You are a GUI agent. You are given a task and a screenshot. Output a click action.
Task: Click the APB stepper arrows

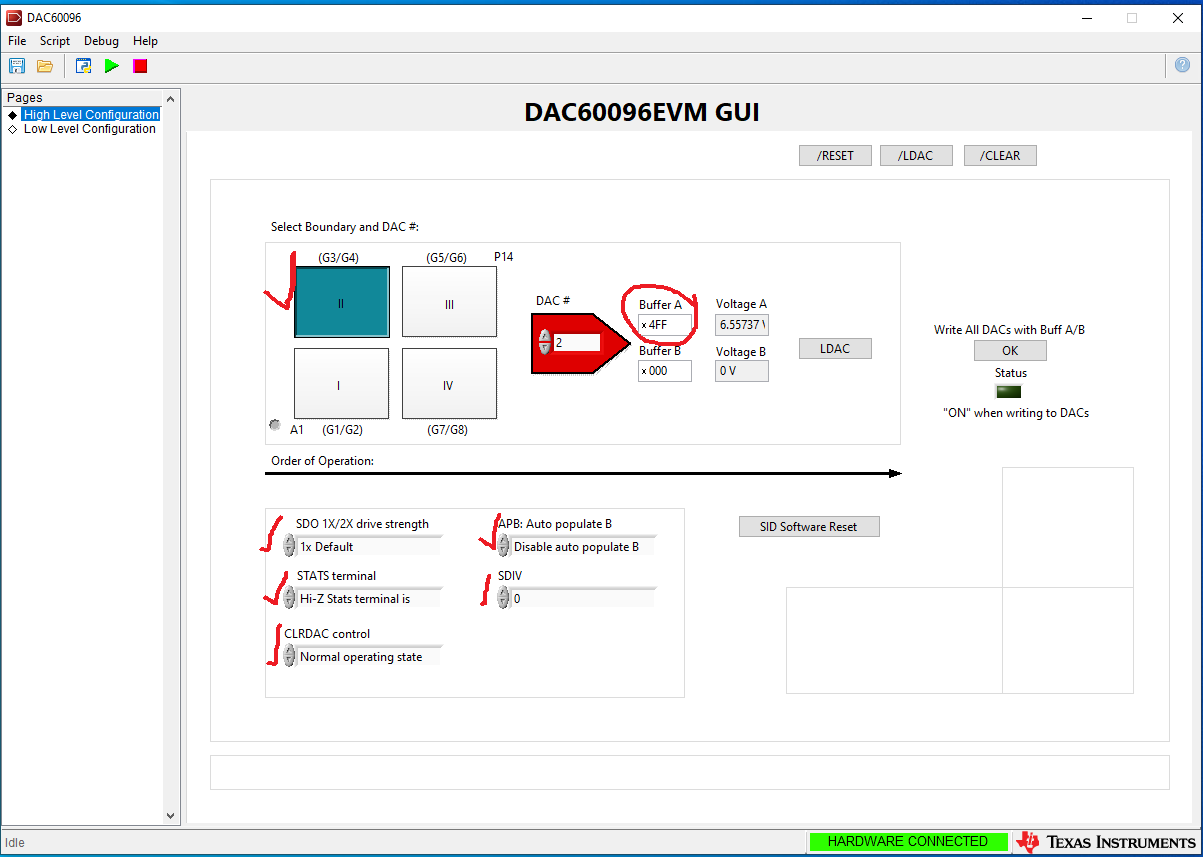tap(504, 545)
